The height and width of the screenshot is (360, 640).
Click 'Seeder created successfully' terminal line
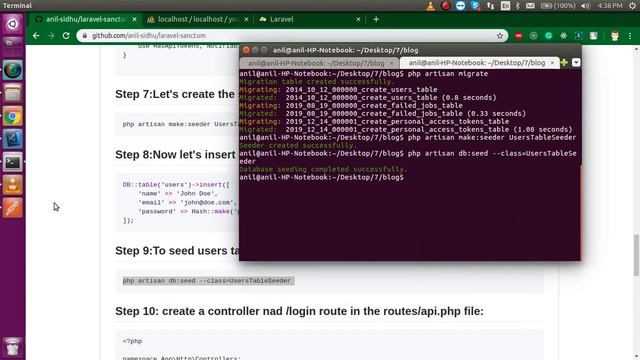click(298, 145)
